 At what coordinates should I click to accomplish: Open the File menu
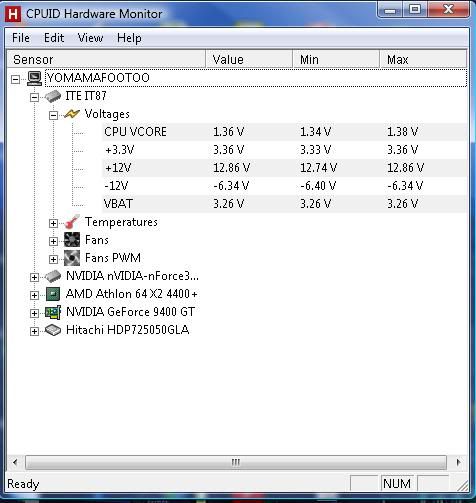tap(21, 38)
